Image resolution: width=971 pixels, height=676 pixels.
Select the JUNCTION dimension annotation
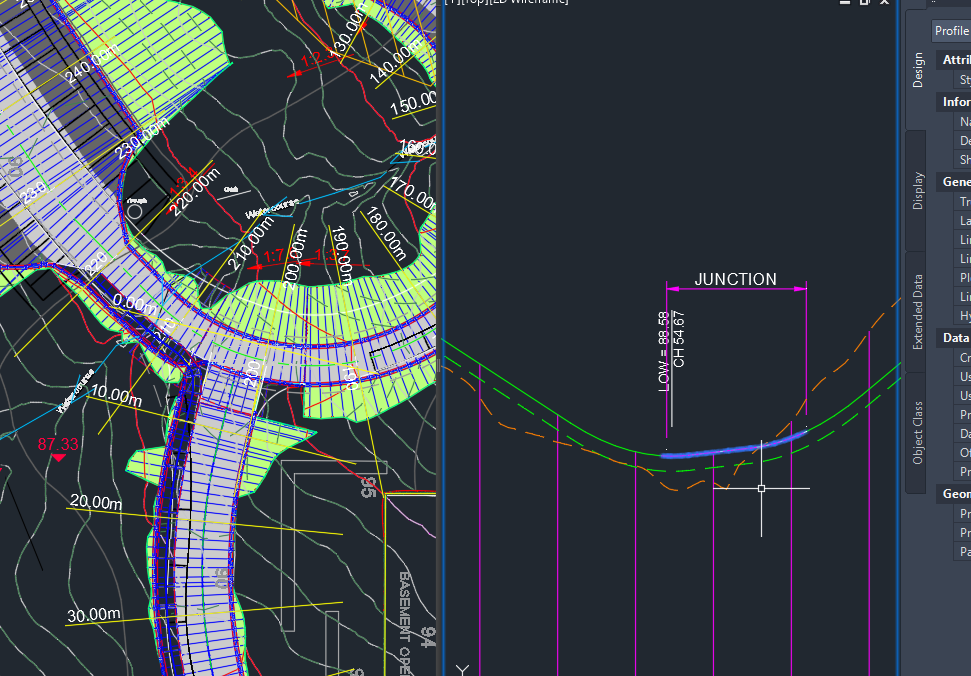(735, 279)
